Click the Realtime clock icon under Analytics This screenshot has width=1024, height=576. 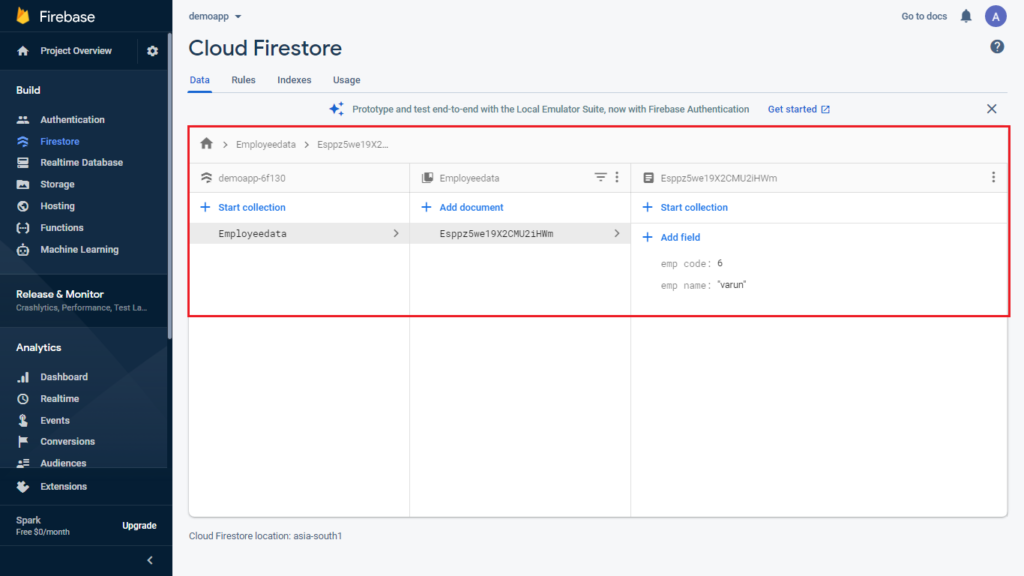point(23,398)
